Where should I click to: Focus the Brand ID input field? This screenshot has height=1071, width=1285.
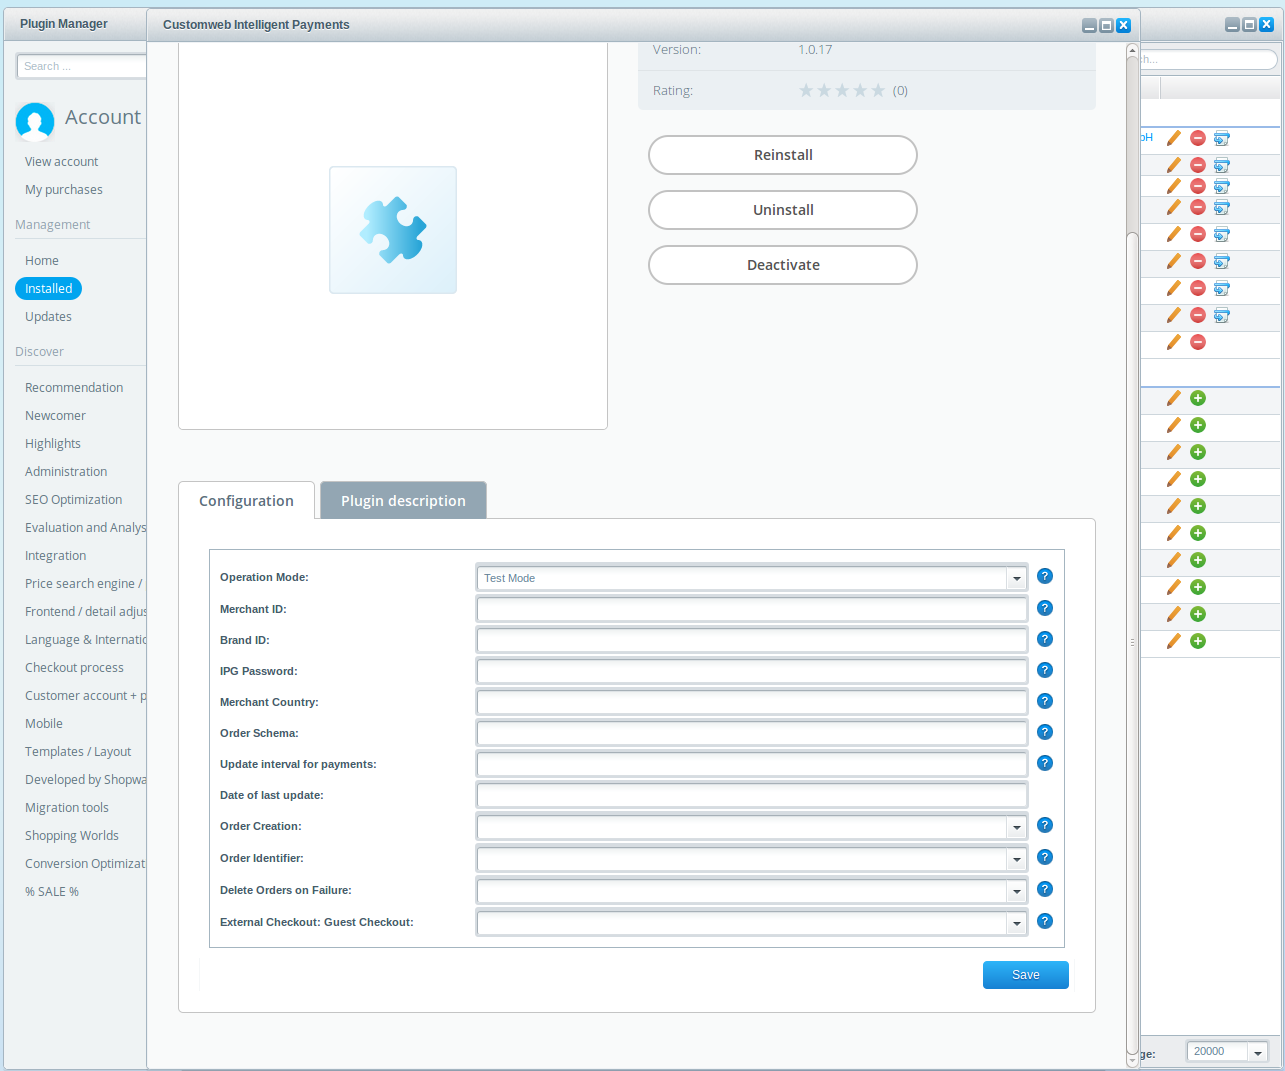tap(752, 640)
